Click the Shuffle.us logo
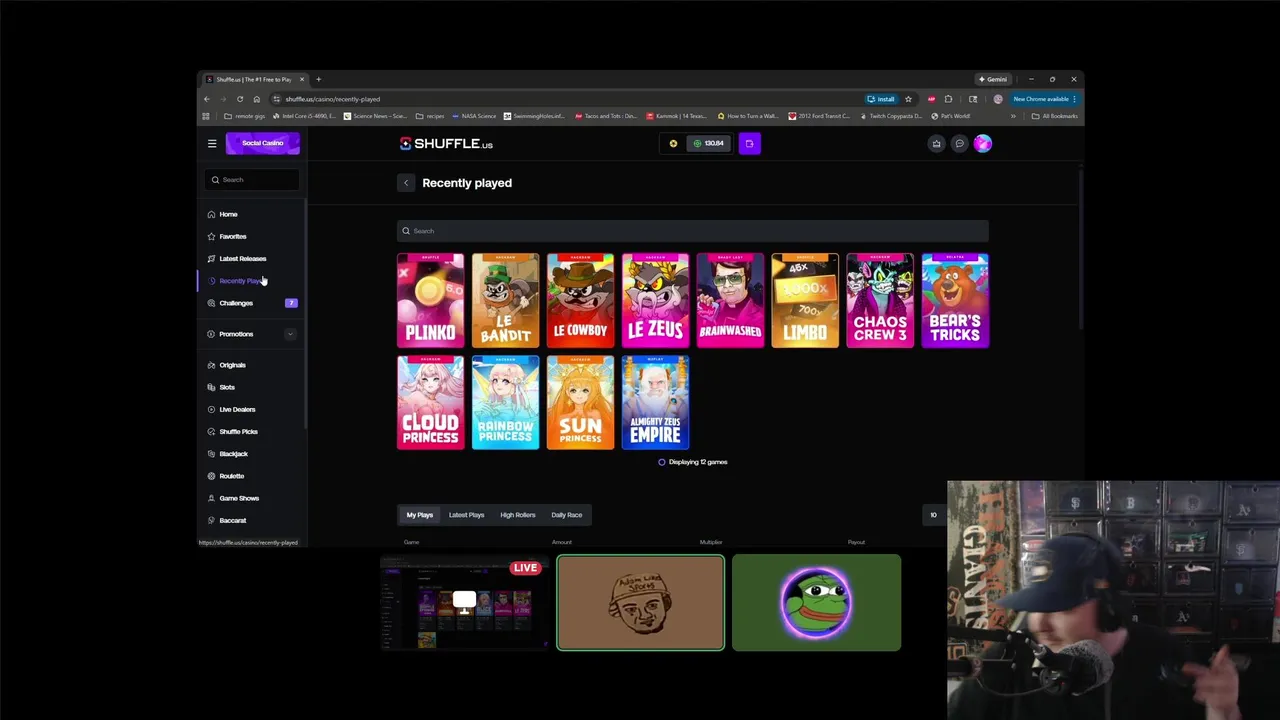The width and height of the screenshot is (1280, 720). 447,144
